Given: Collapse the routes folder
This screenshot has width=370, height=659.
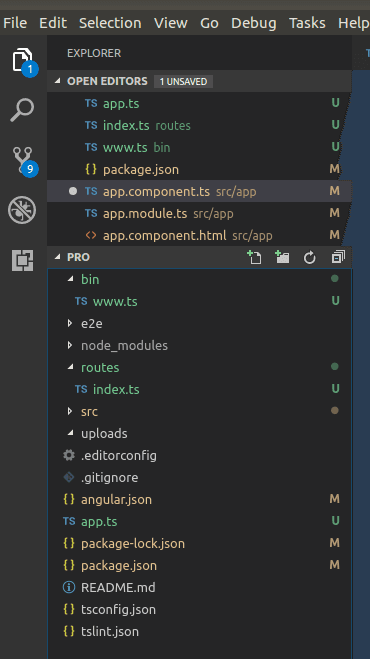Looking at the screenshot, I should (71, 367).
